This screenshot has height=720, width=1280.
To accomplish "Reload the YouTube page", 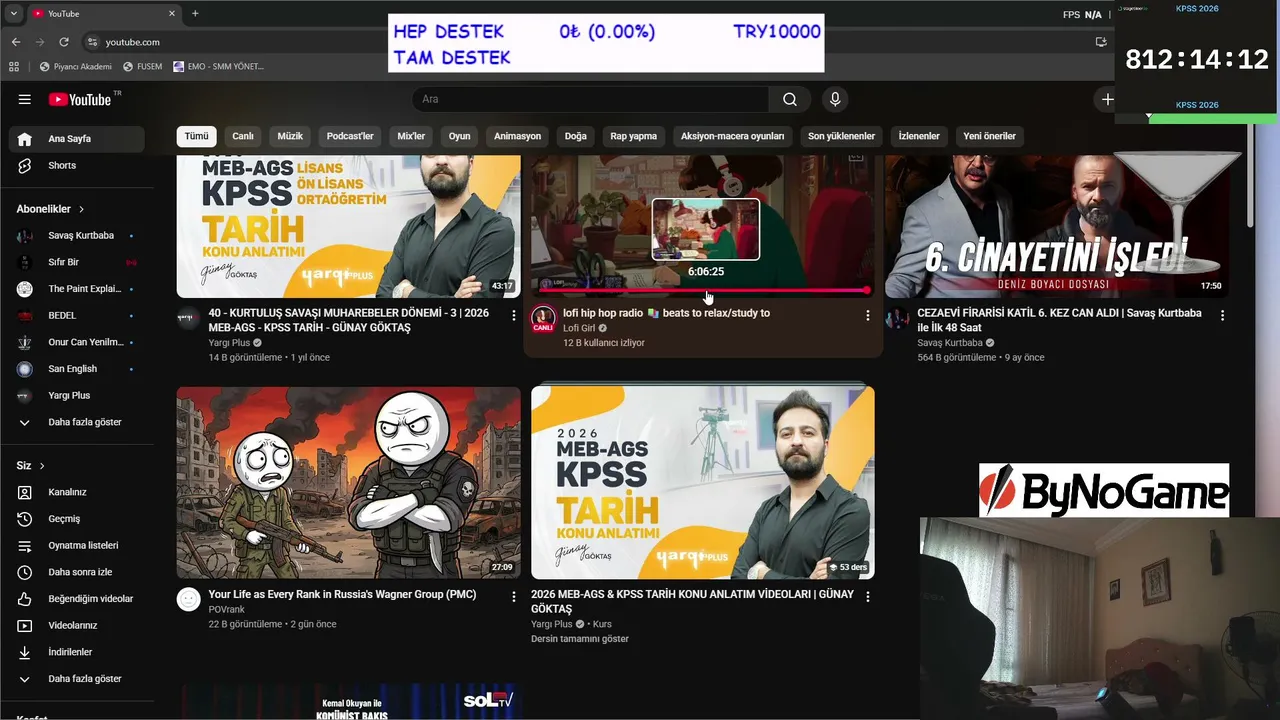I will [64, 42].
